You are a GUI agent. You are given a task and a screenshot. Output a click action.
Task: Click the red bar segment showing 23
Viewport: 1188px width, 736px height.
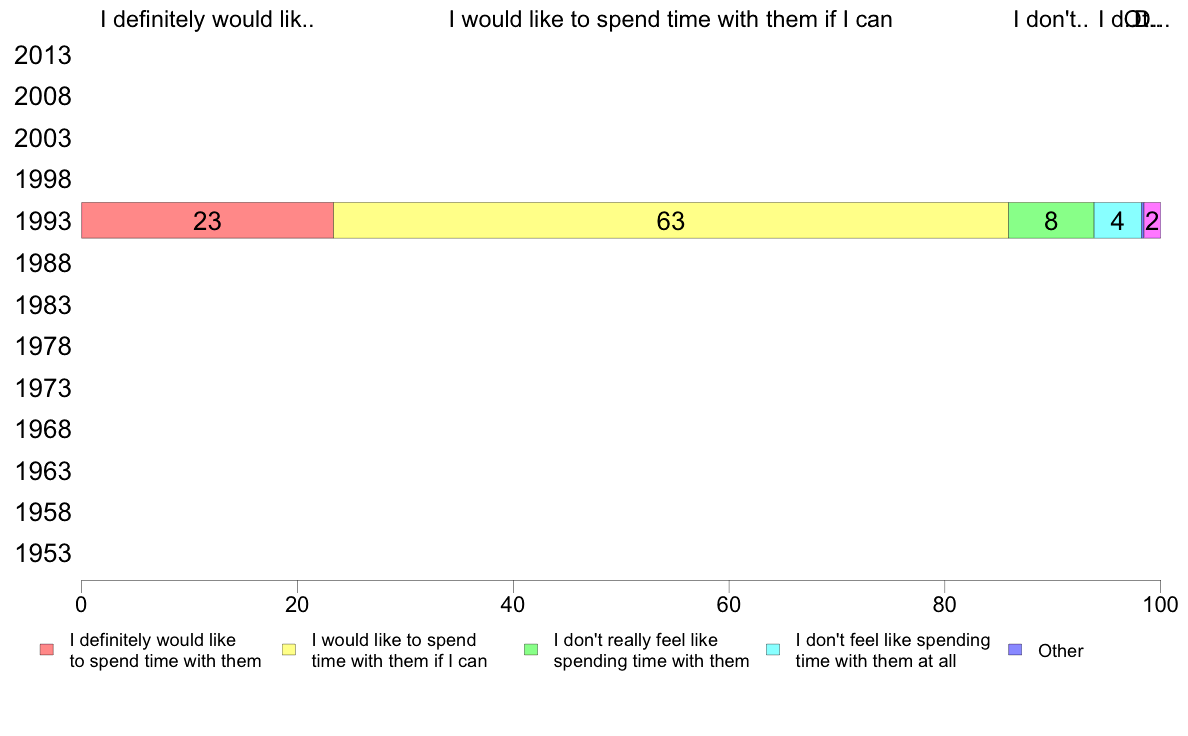click(208, 221)
